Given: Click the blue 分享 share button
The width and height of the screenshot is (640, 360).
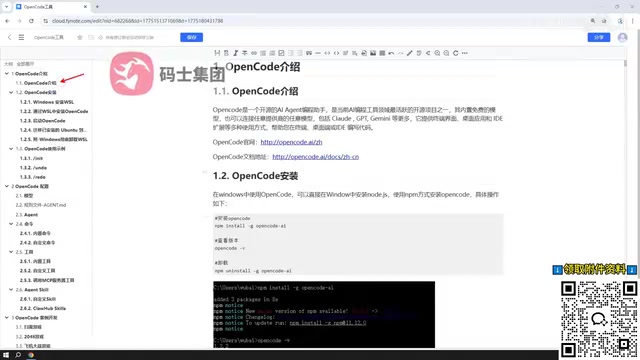Looking at the screenshot, I should 599,37.
